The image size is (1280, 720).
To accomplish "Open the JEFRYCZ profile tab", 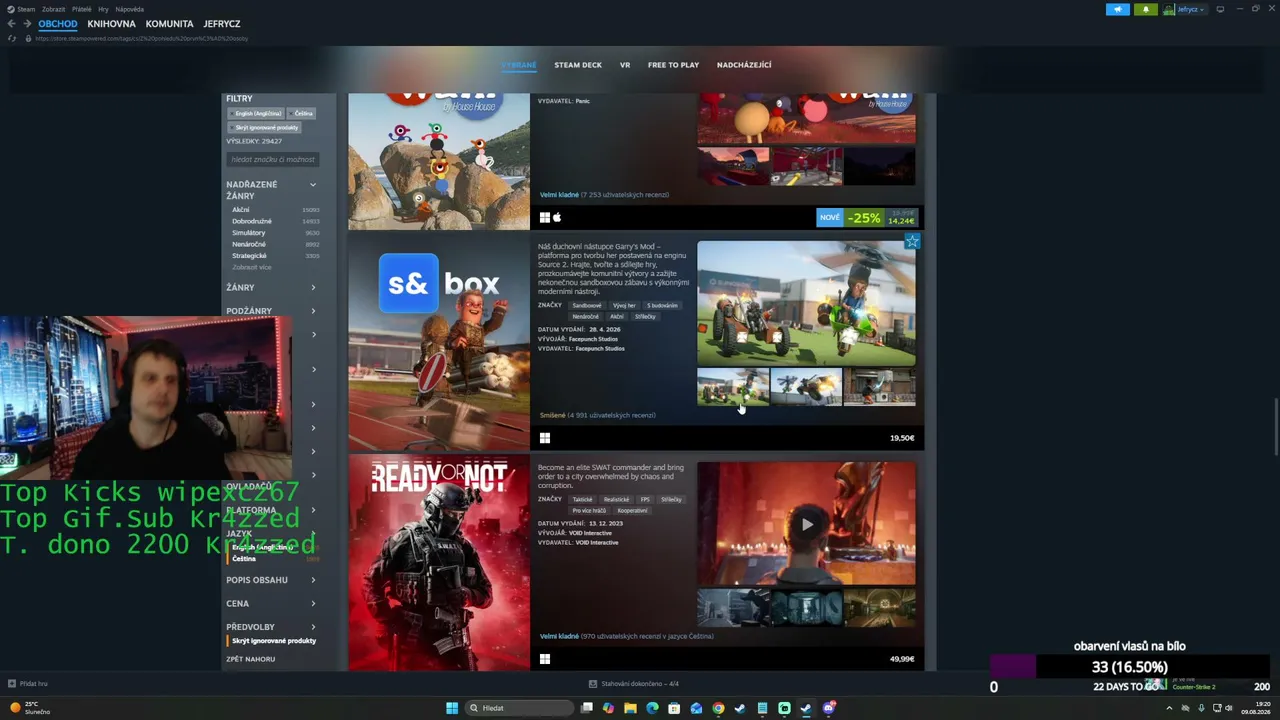I will [221, 24].
